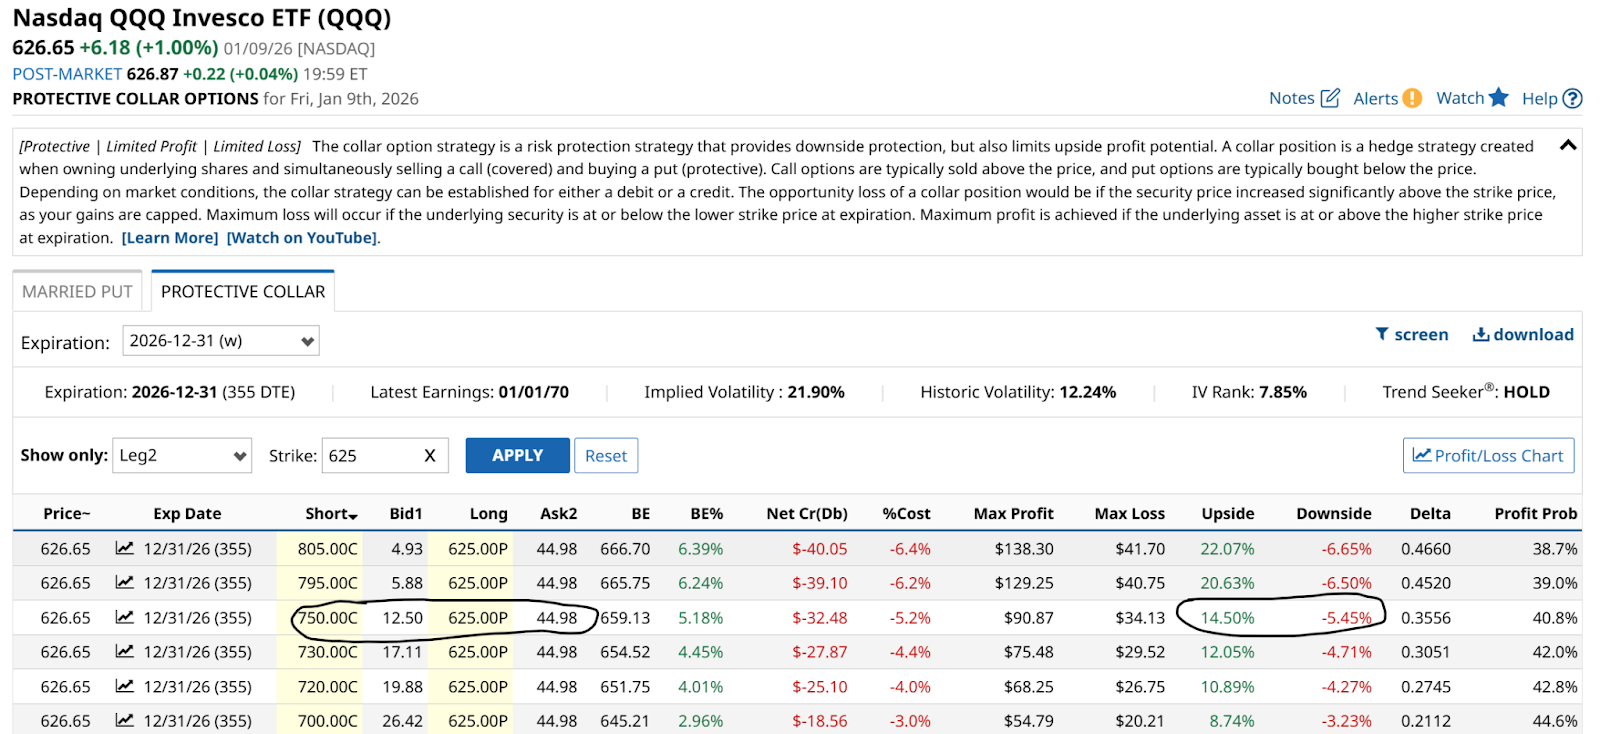Click the screen filter funnel icon
The height and width of the screenshot is (734, 1600).
coord(1382,334)
